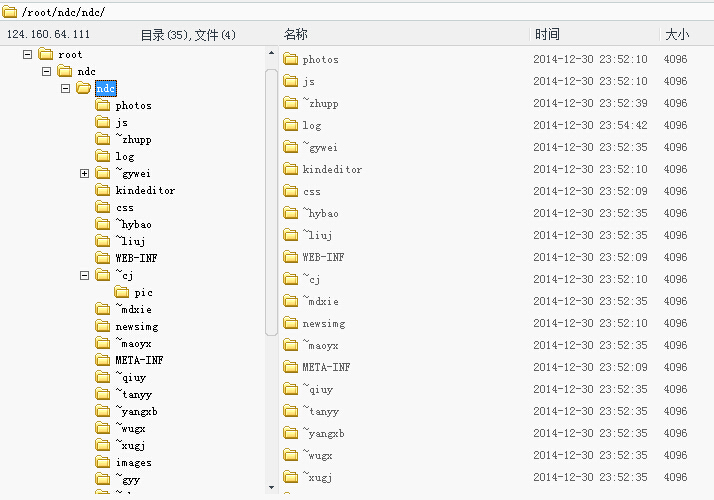The height and width of the screenshot is (500, 714).
Task: Click the tree panel scrollbar thumb
Action: (271, 202)
